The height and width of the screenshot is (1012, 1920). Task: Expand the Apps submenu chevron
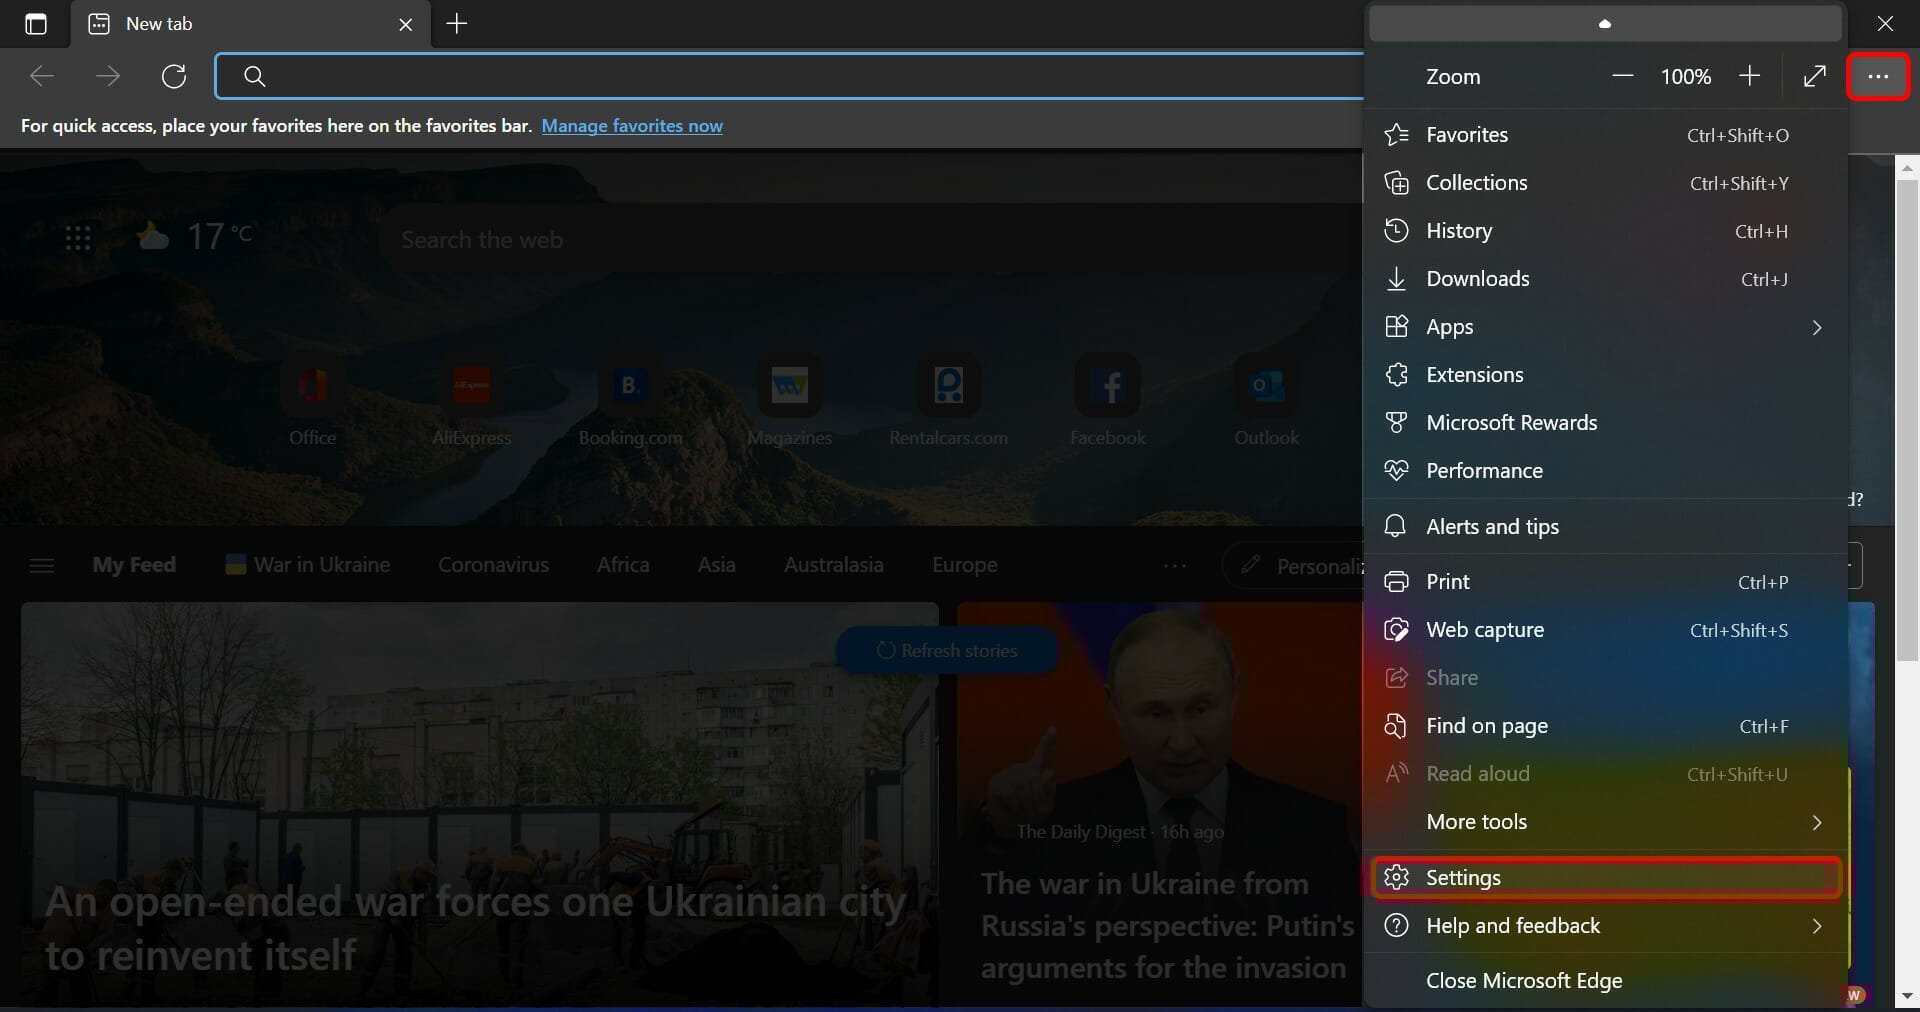pos(1817,327)
